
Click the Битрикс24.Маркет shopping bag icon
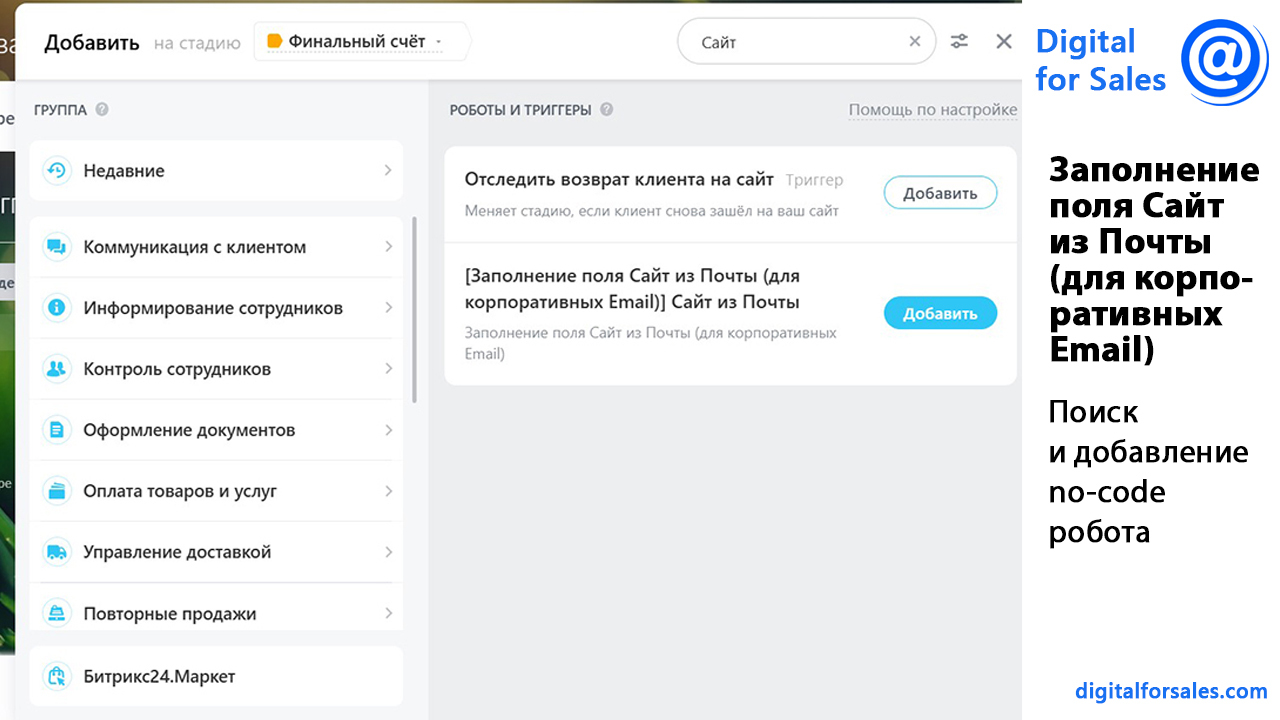click(57, 677)
